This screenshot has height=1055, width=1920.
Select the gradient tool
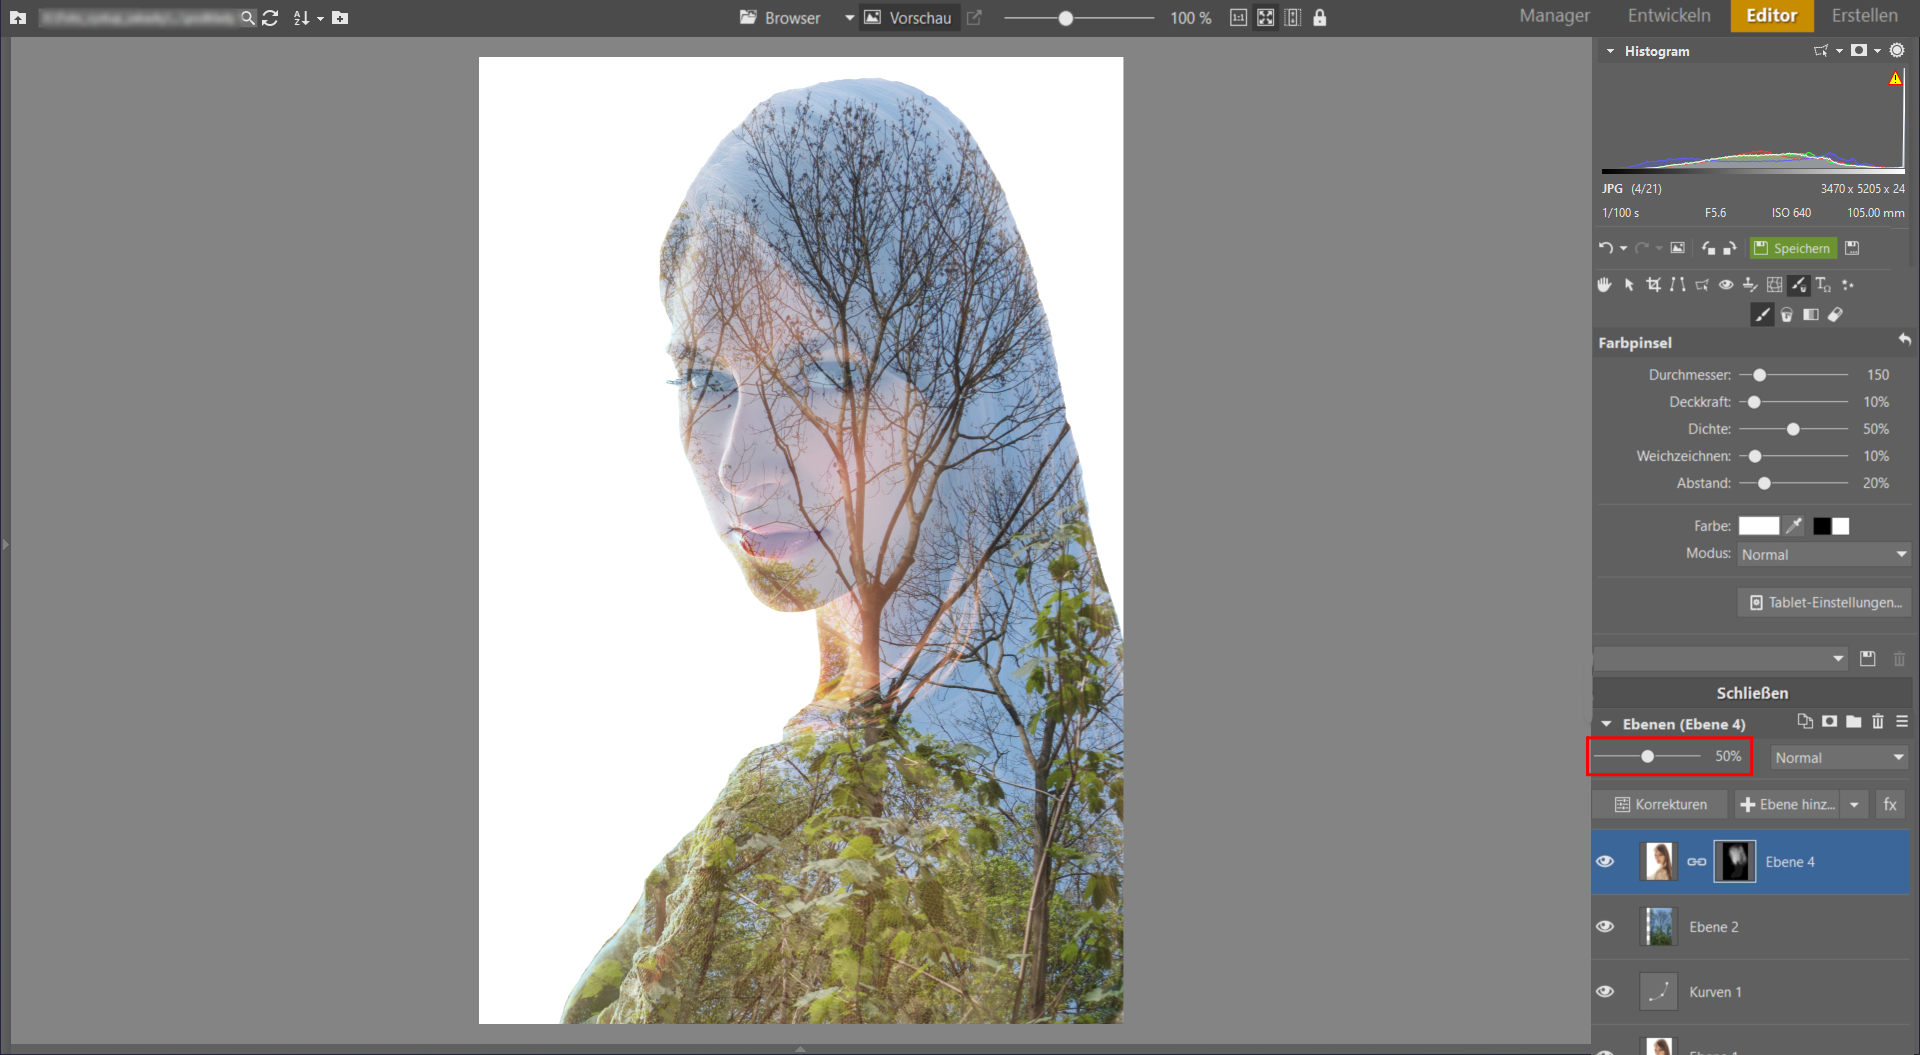coord(1811,315)
